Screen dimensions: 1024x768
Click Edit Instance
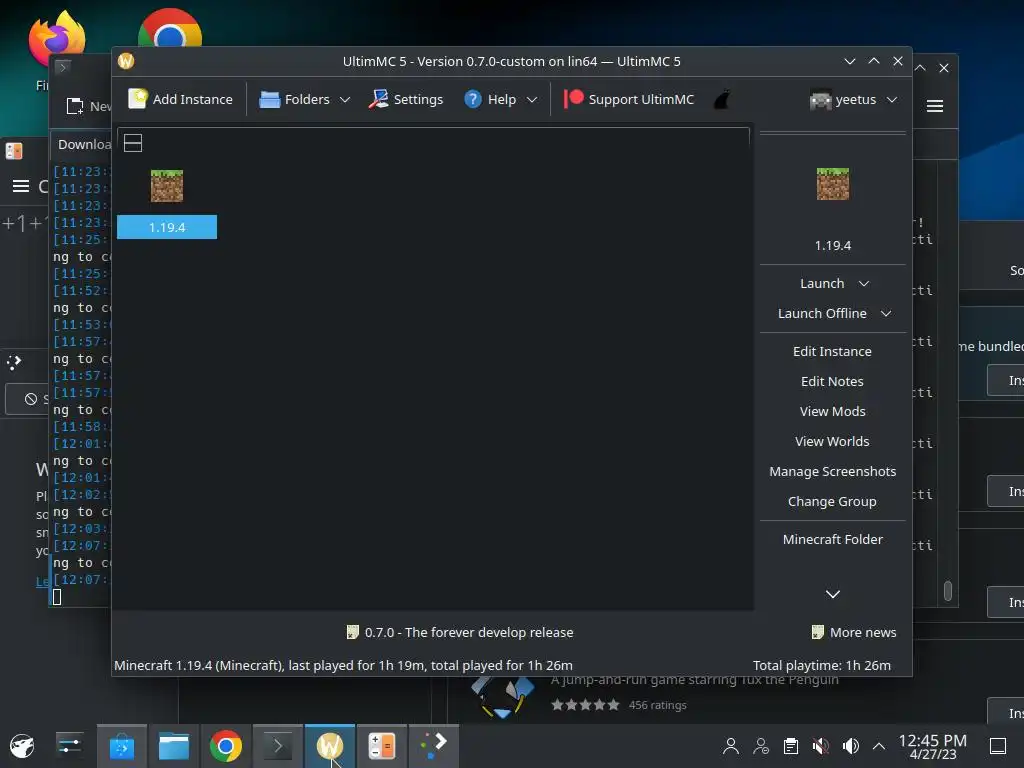pos(832,351)
